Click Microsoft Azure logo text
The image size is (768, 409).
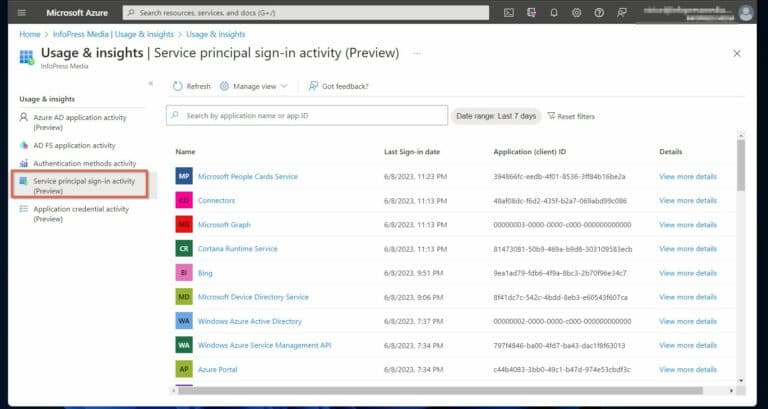tap(77, 13)
